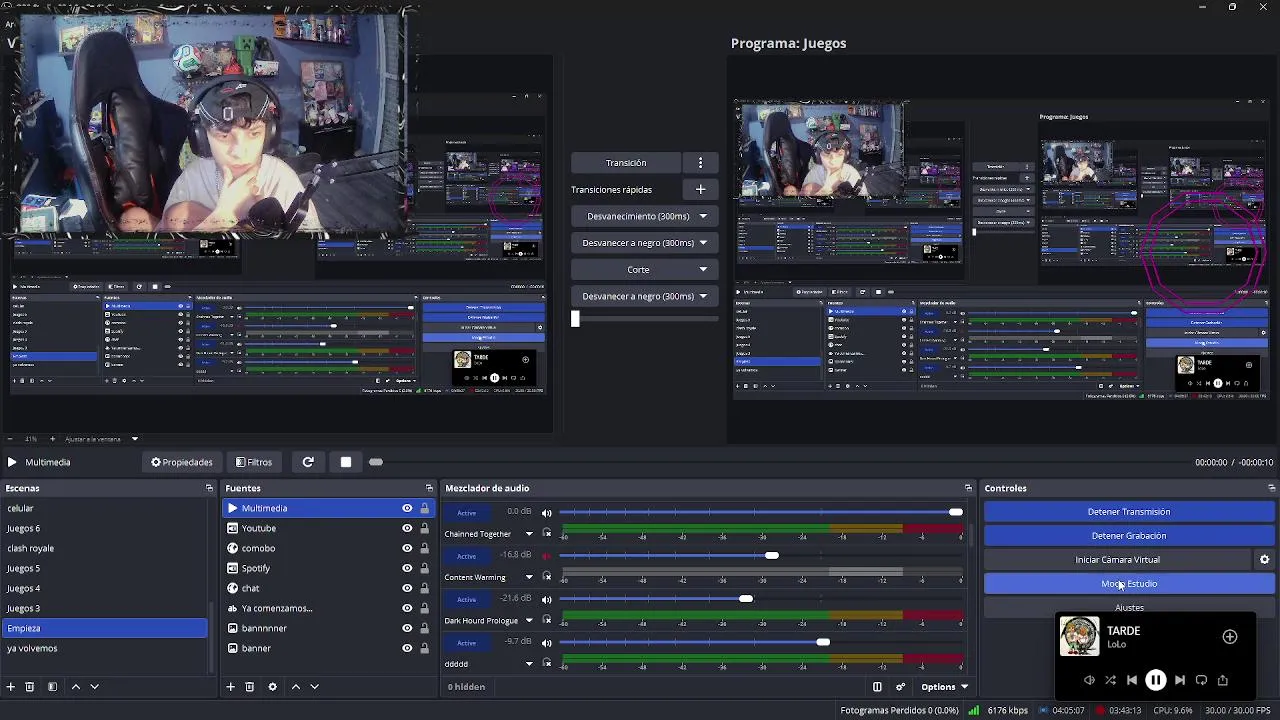Open virtual camera settings gear
The height and width of the screenshot is (720, 1280).
(x=1264, y=560)
